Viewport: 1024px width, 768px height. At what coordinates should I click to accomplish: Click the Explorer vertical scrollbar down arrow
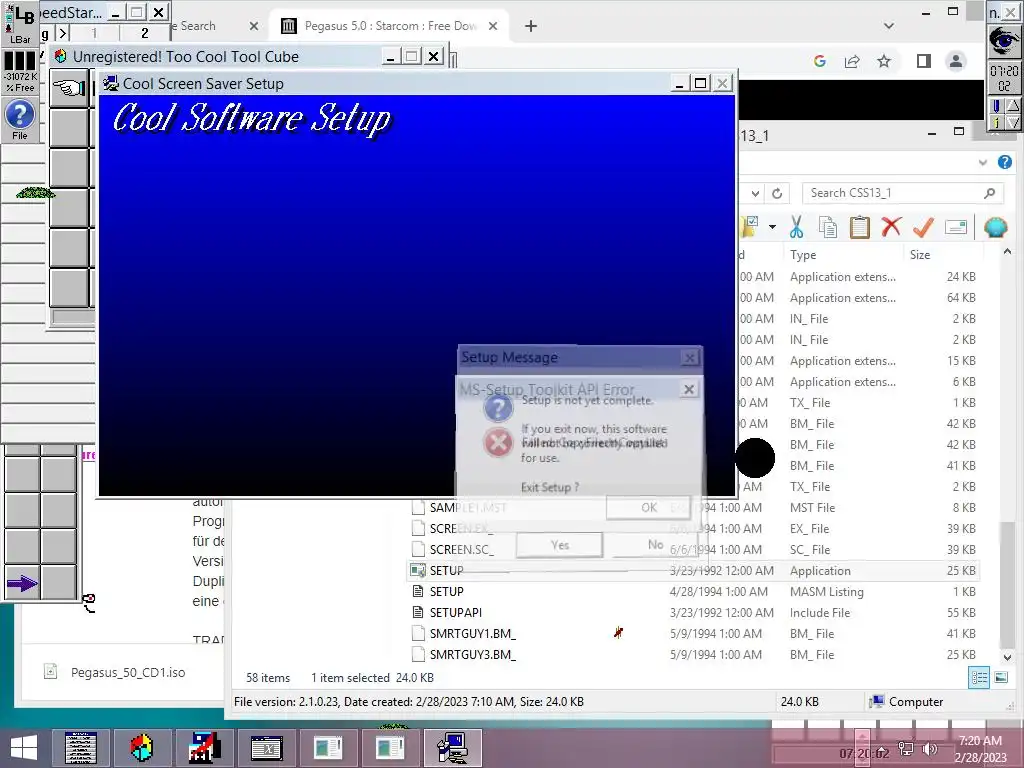[1007, 657]
